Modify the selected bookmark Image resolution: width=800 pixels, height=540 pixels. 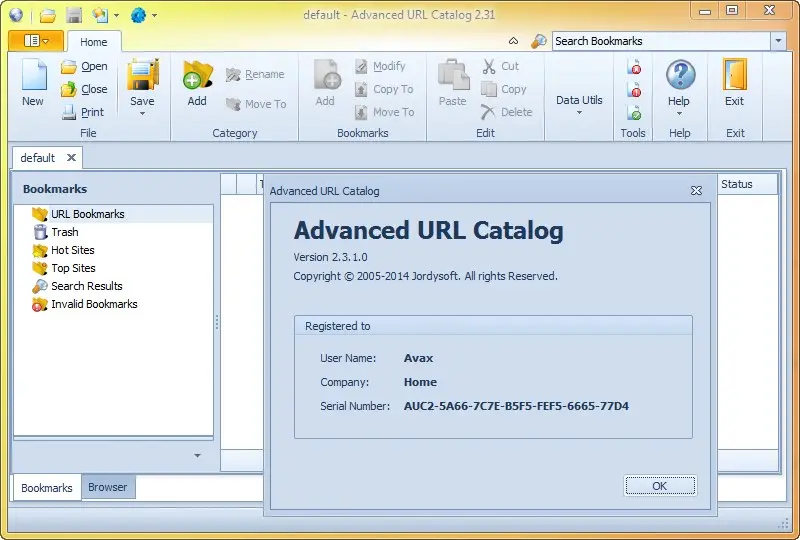(380, 66)
